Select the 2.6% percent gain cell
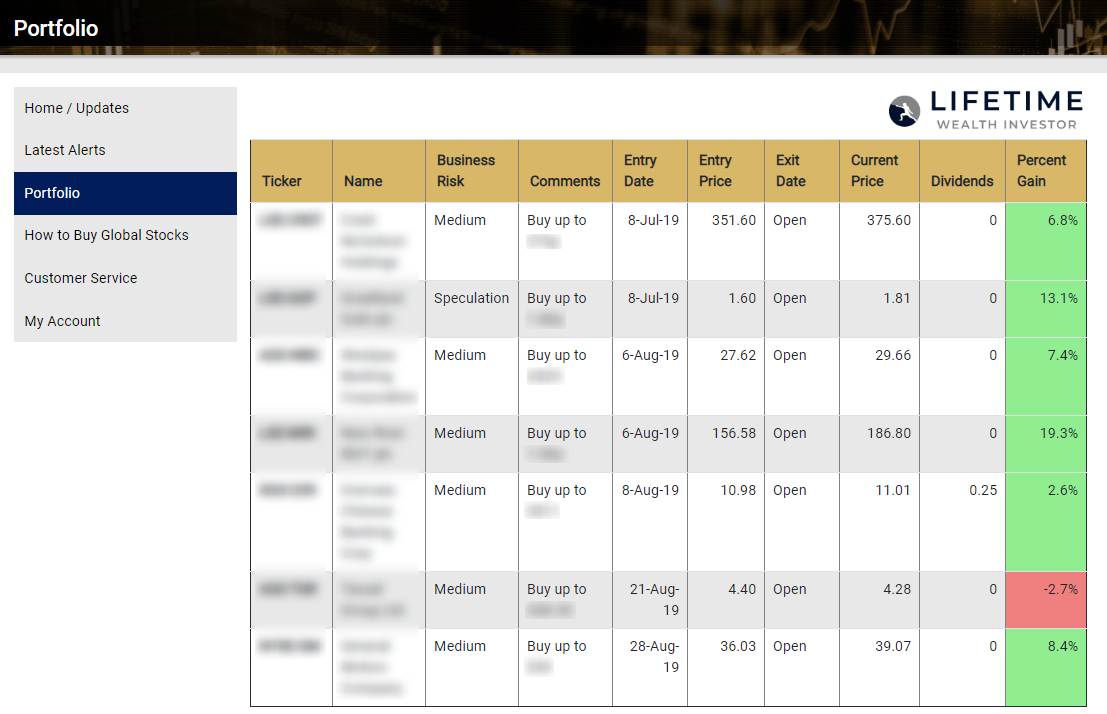1107x714 pixels. [1046, 522]
